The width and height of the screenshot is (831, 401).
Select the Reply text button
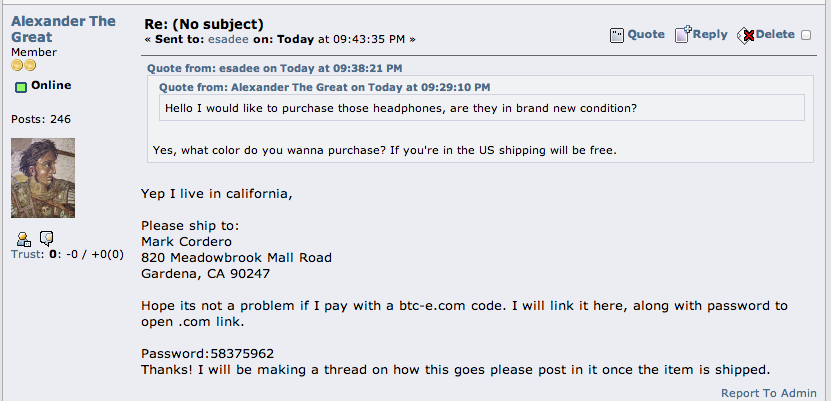coord(710,34)
